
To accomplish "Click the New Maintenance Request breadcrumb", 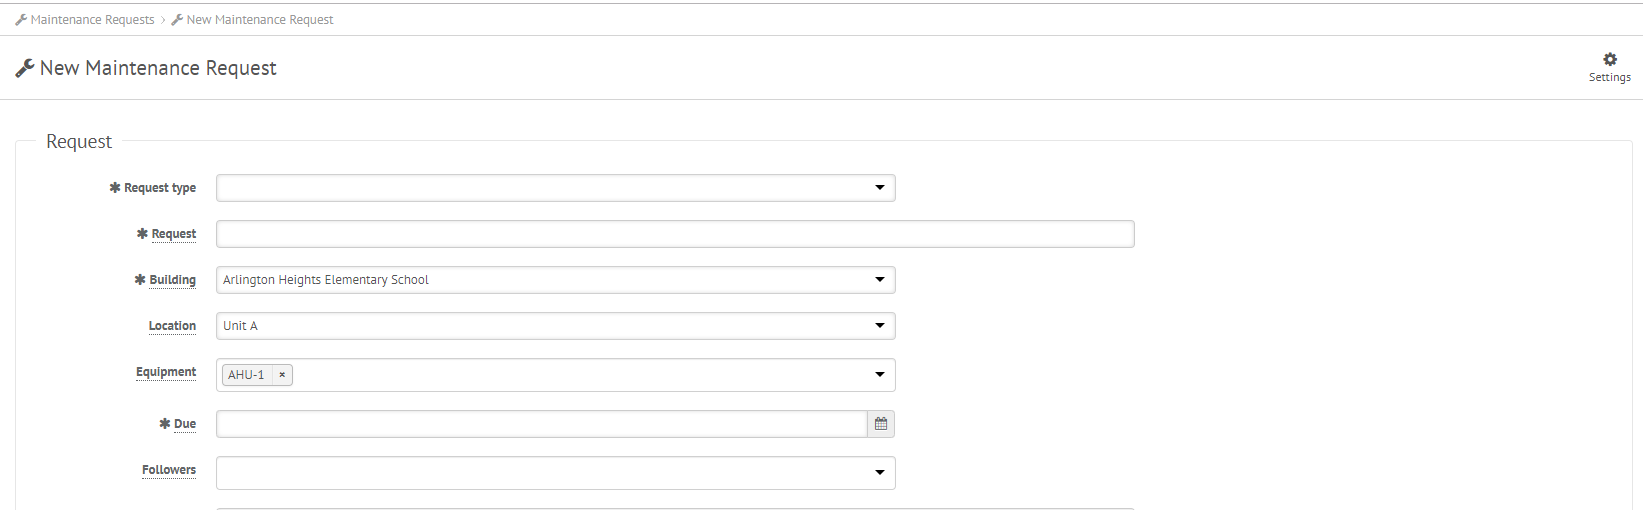I will pyautogui.click(x=260, y=20).
